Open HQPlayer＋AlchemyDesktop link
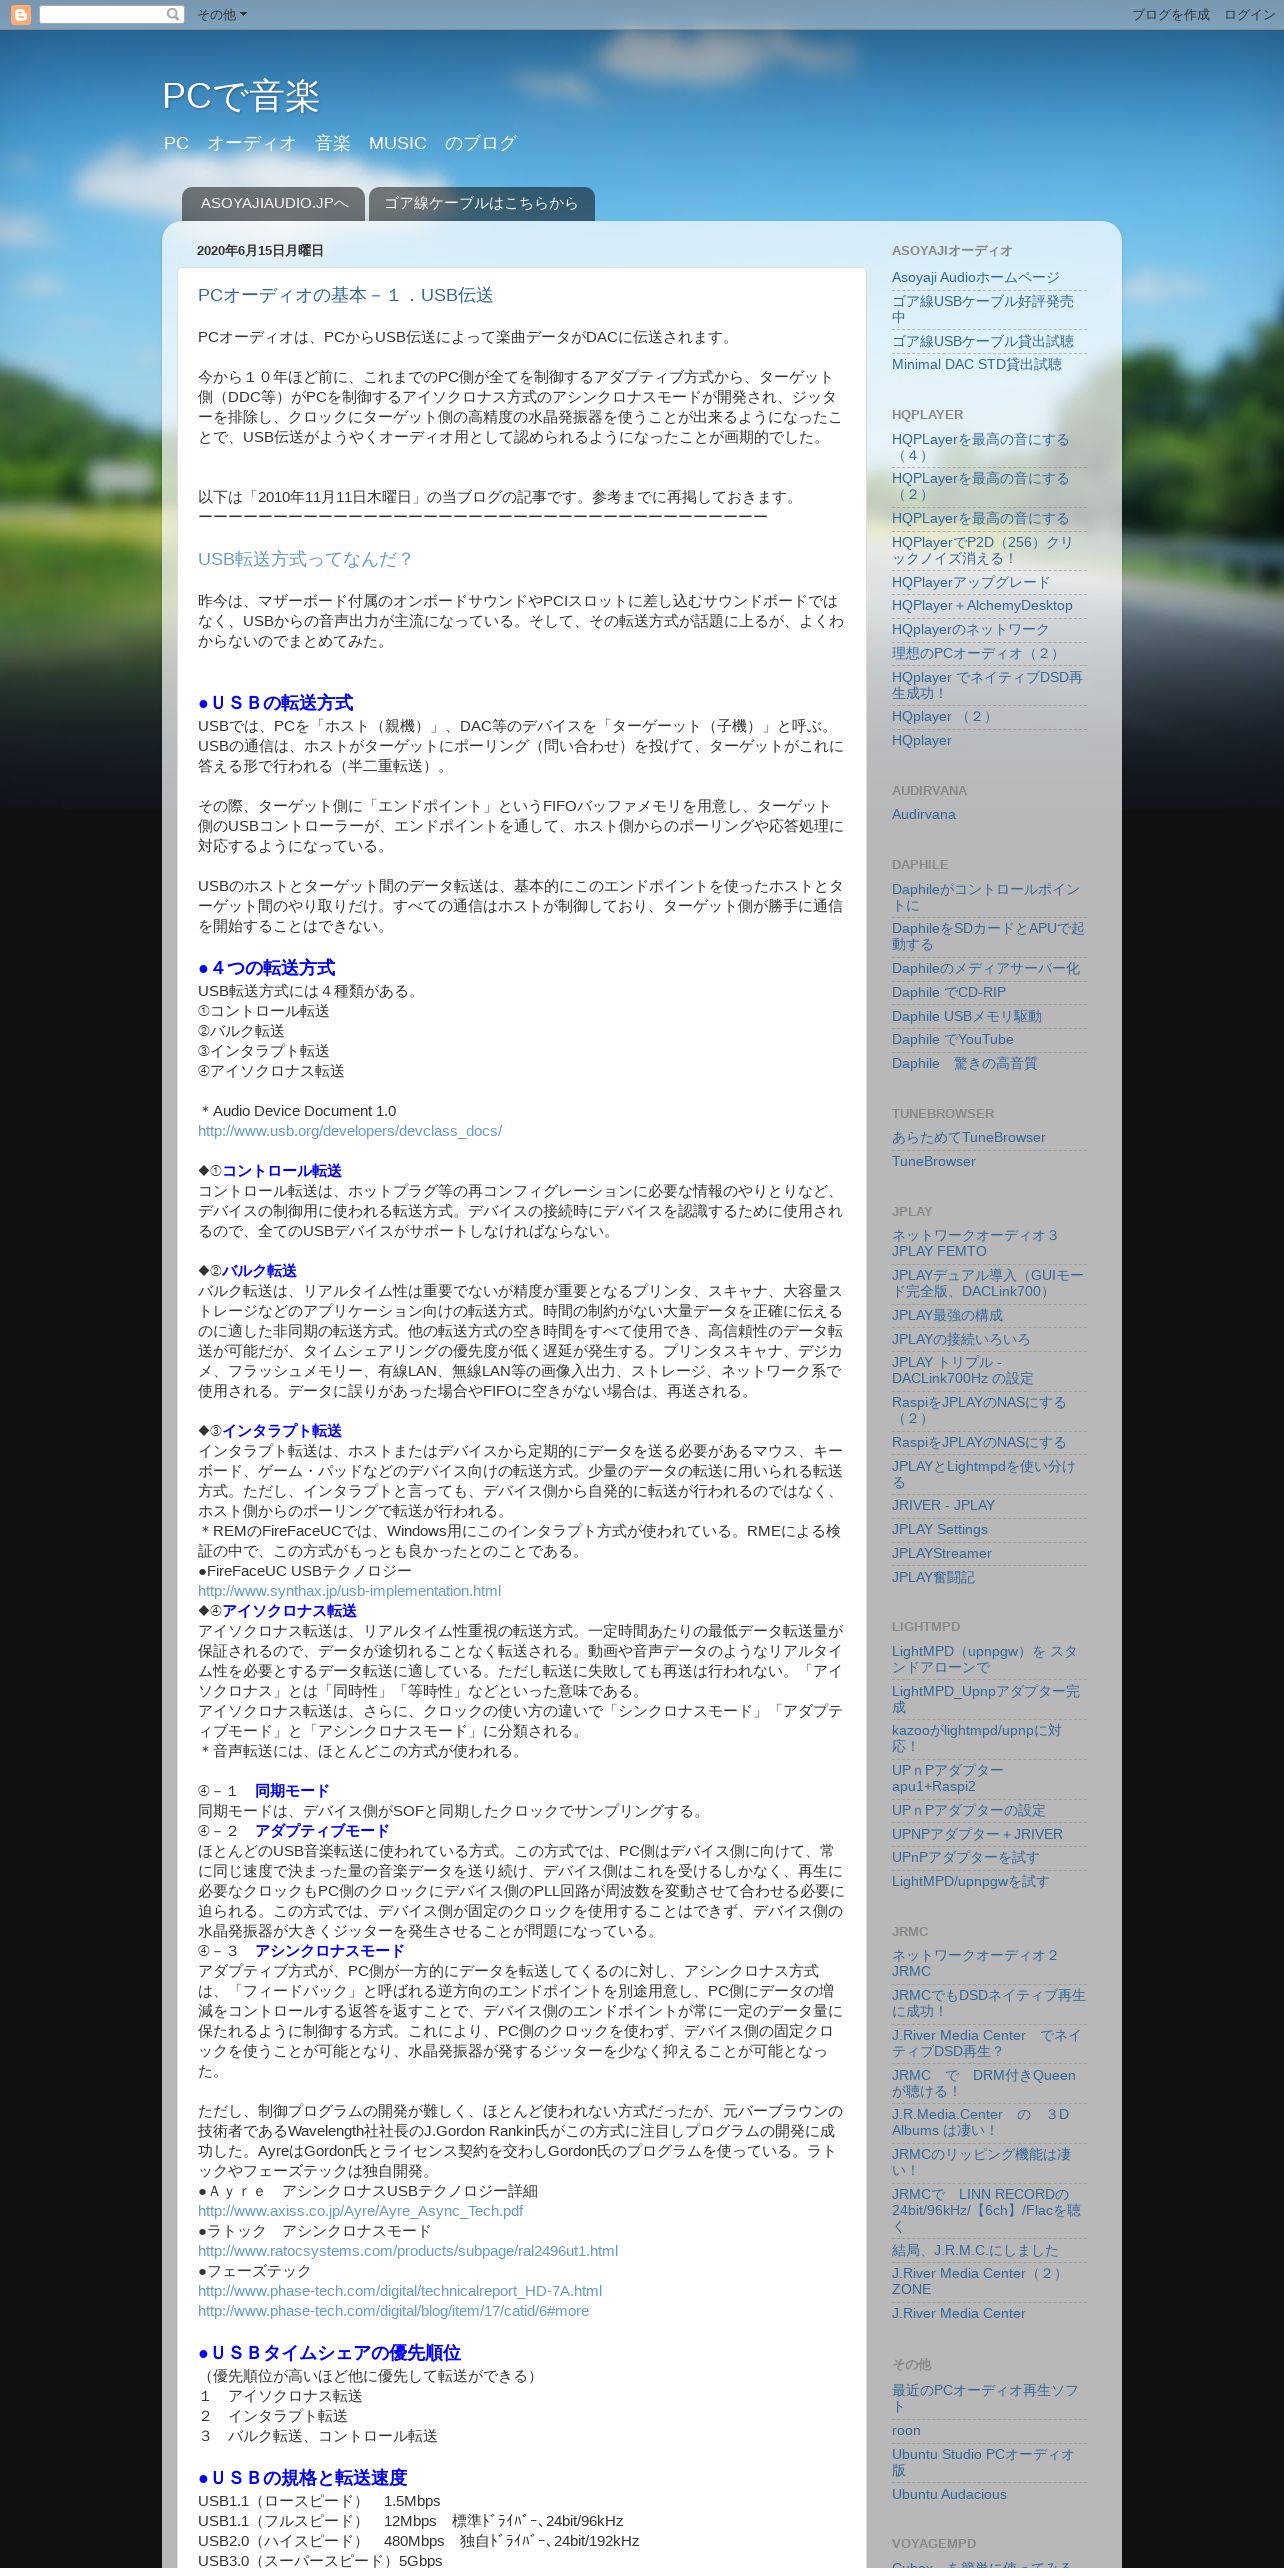1284x2568 pixels. tap(982, 605)
